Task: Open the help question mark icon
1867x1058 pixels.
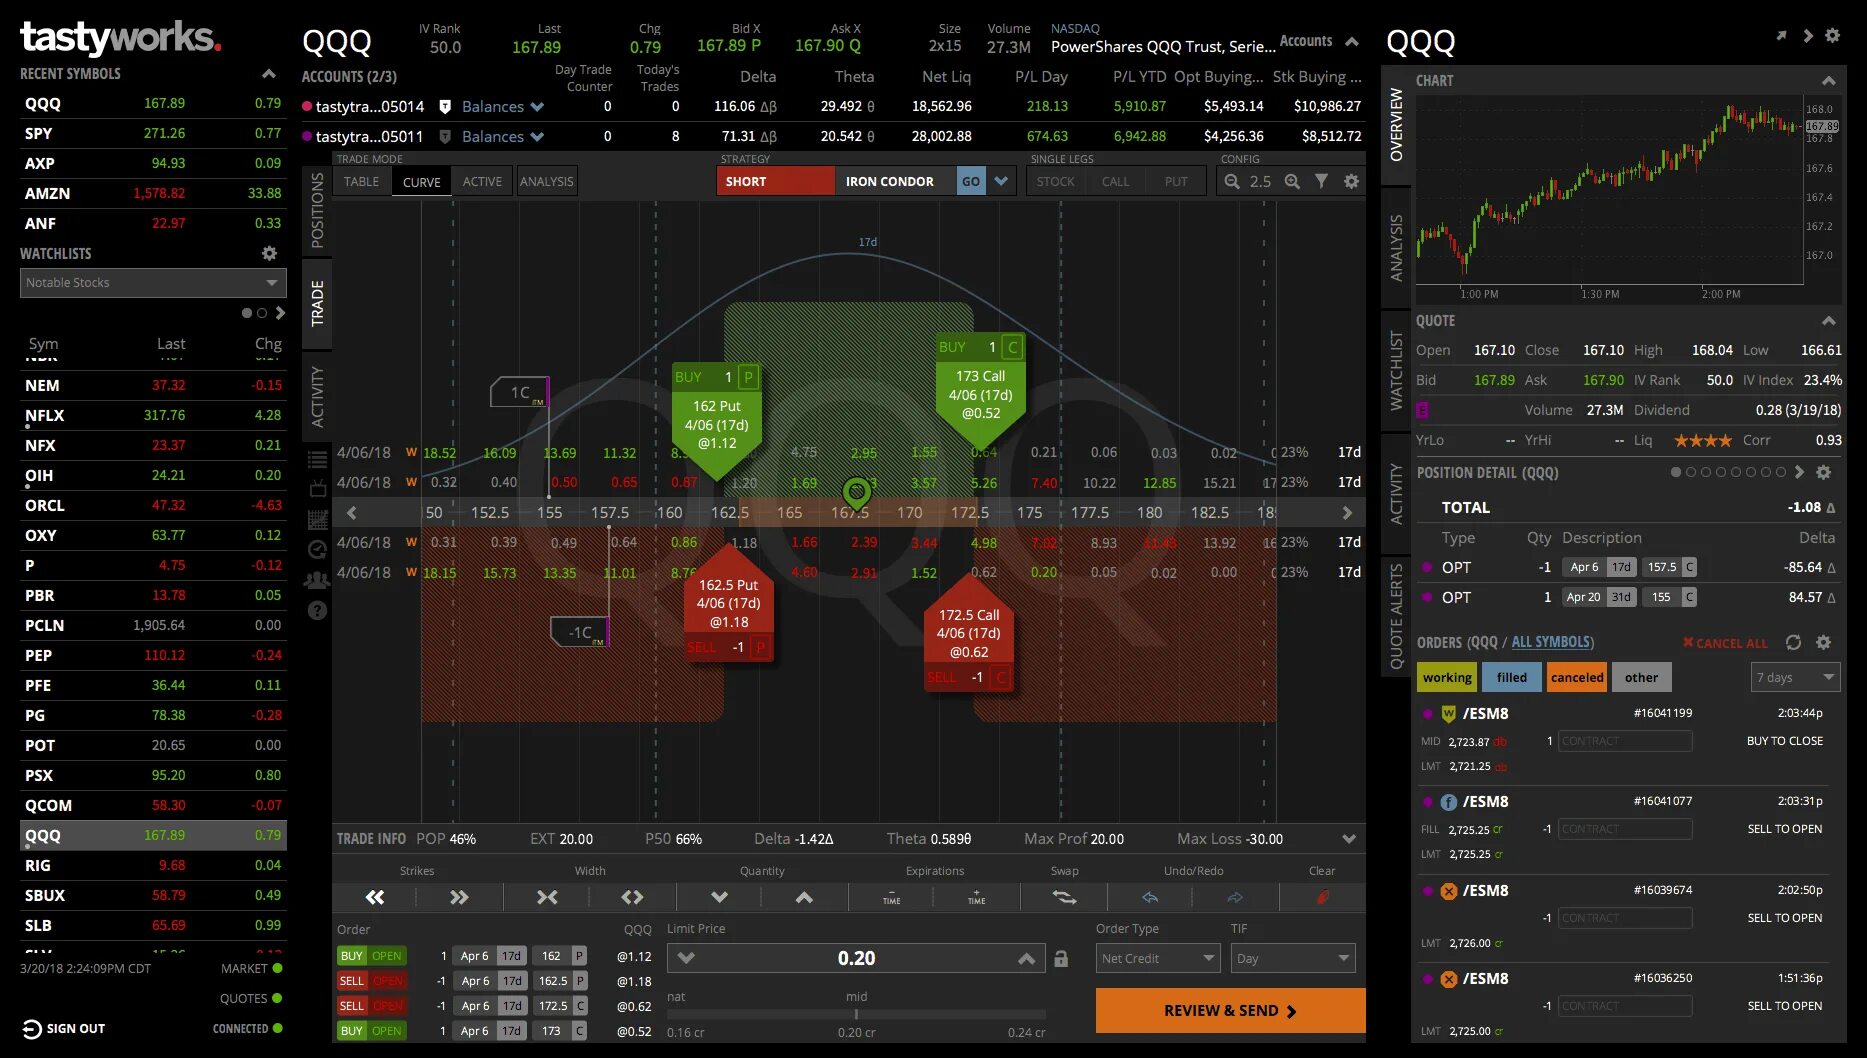Action: click(317, 610)
